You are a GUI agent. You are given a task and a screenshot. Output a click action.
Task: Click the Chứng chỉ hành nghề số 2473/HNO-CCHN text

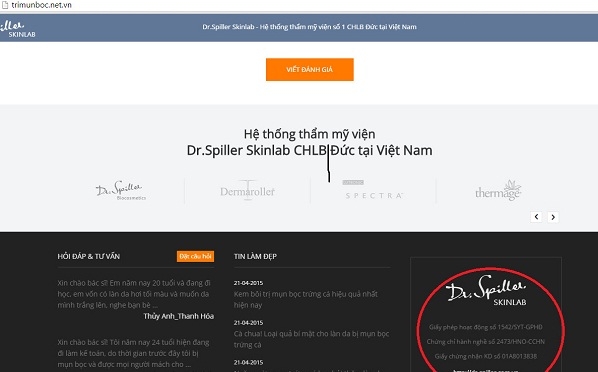(485, 341)
